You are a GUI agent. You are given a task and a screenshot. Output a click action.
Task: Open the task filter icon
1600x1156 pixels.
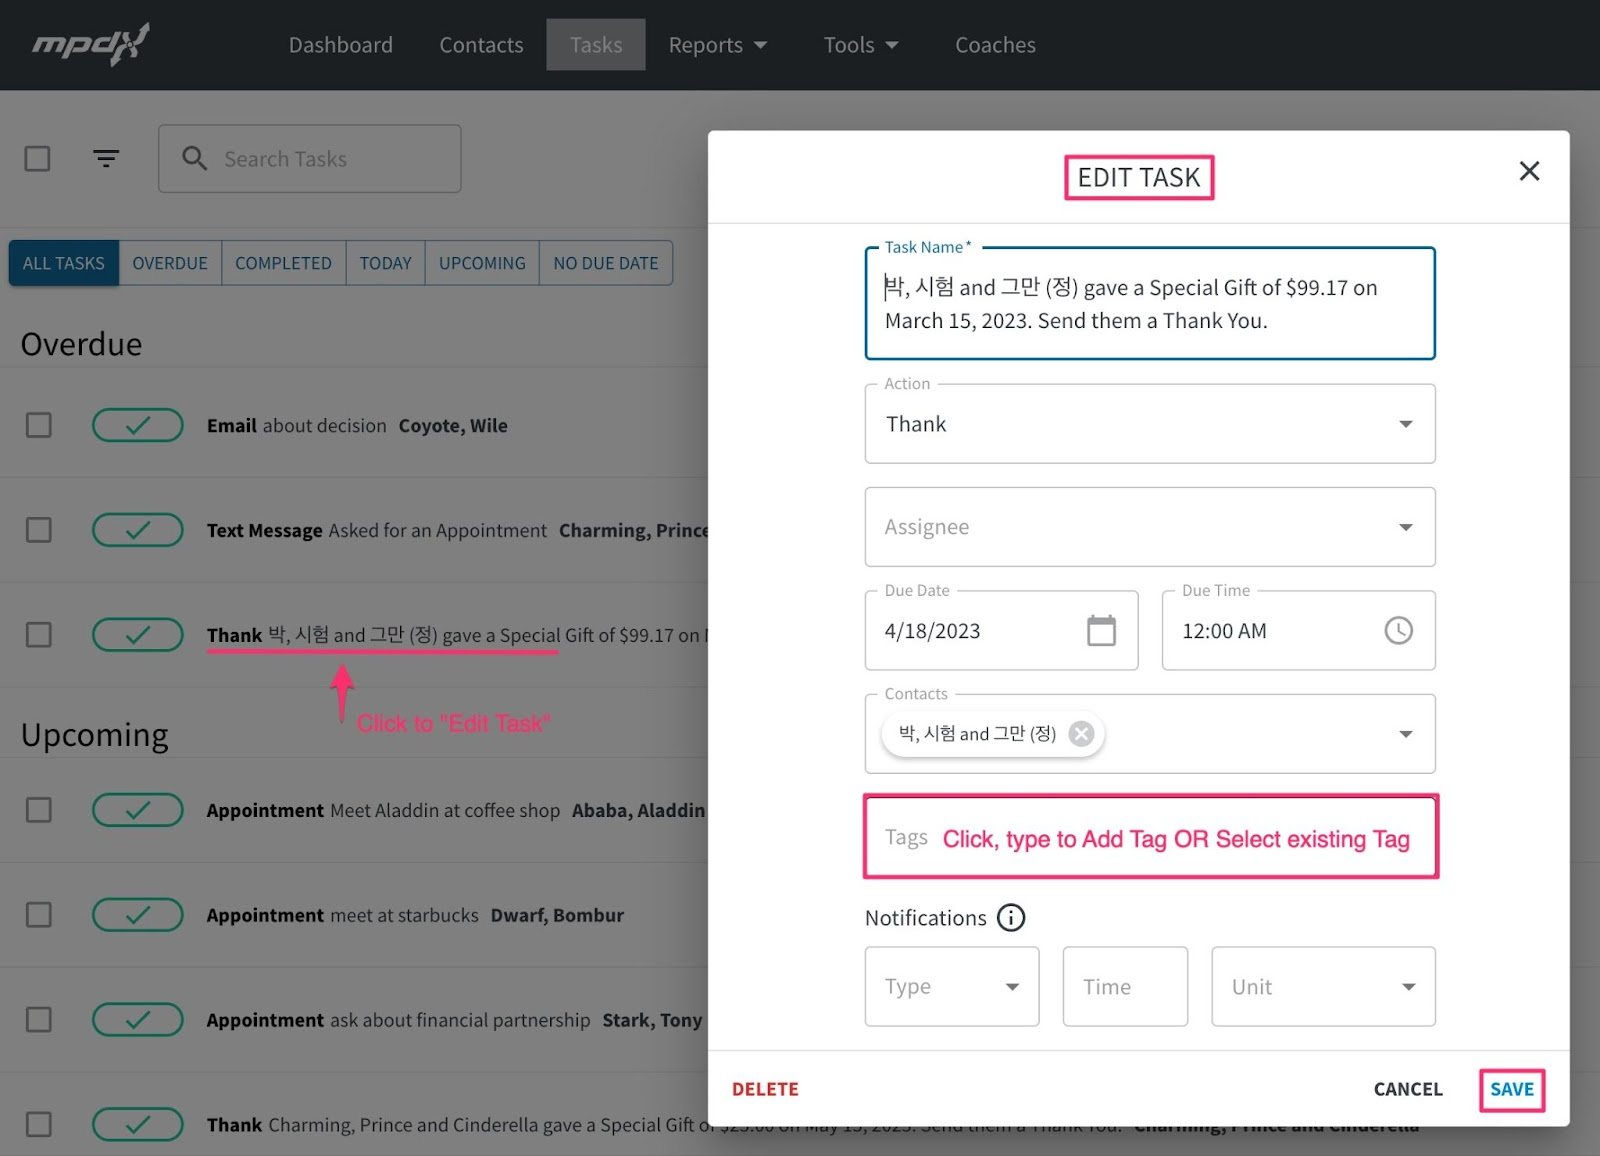pyautogui.click(x=106, y=158)
